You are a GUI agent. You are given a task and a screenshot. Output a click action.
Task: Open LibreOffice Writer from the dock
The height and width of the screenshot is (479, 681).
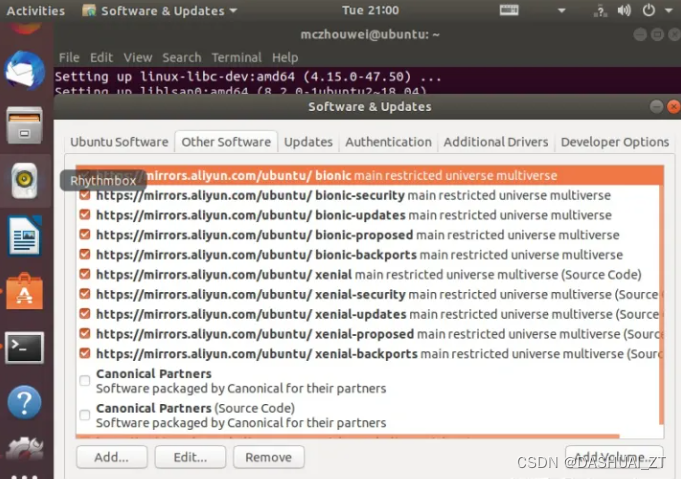pyautogui.click(x=24, y=235)
